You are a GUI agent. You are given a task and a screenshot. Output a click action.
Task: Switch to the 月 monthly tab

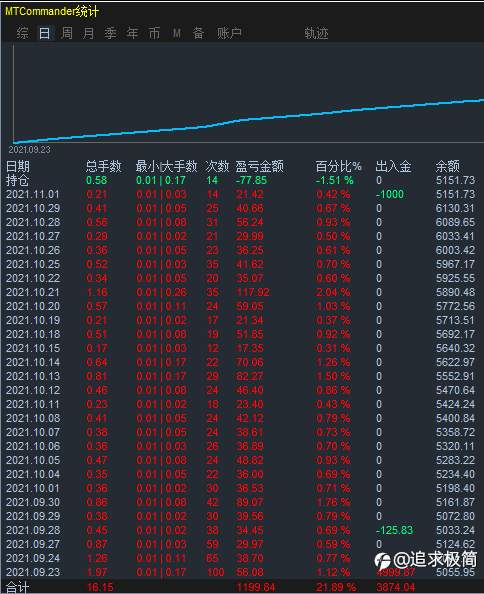[89, 33]
